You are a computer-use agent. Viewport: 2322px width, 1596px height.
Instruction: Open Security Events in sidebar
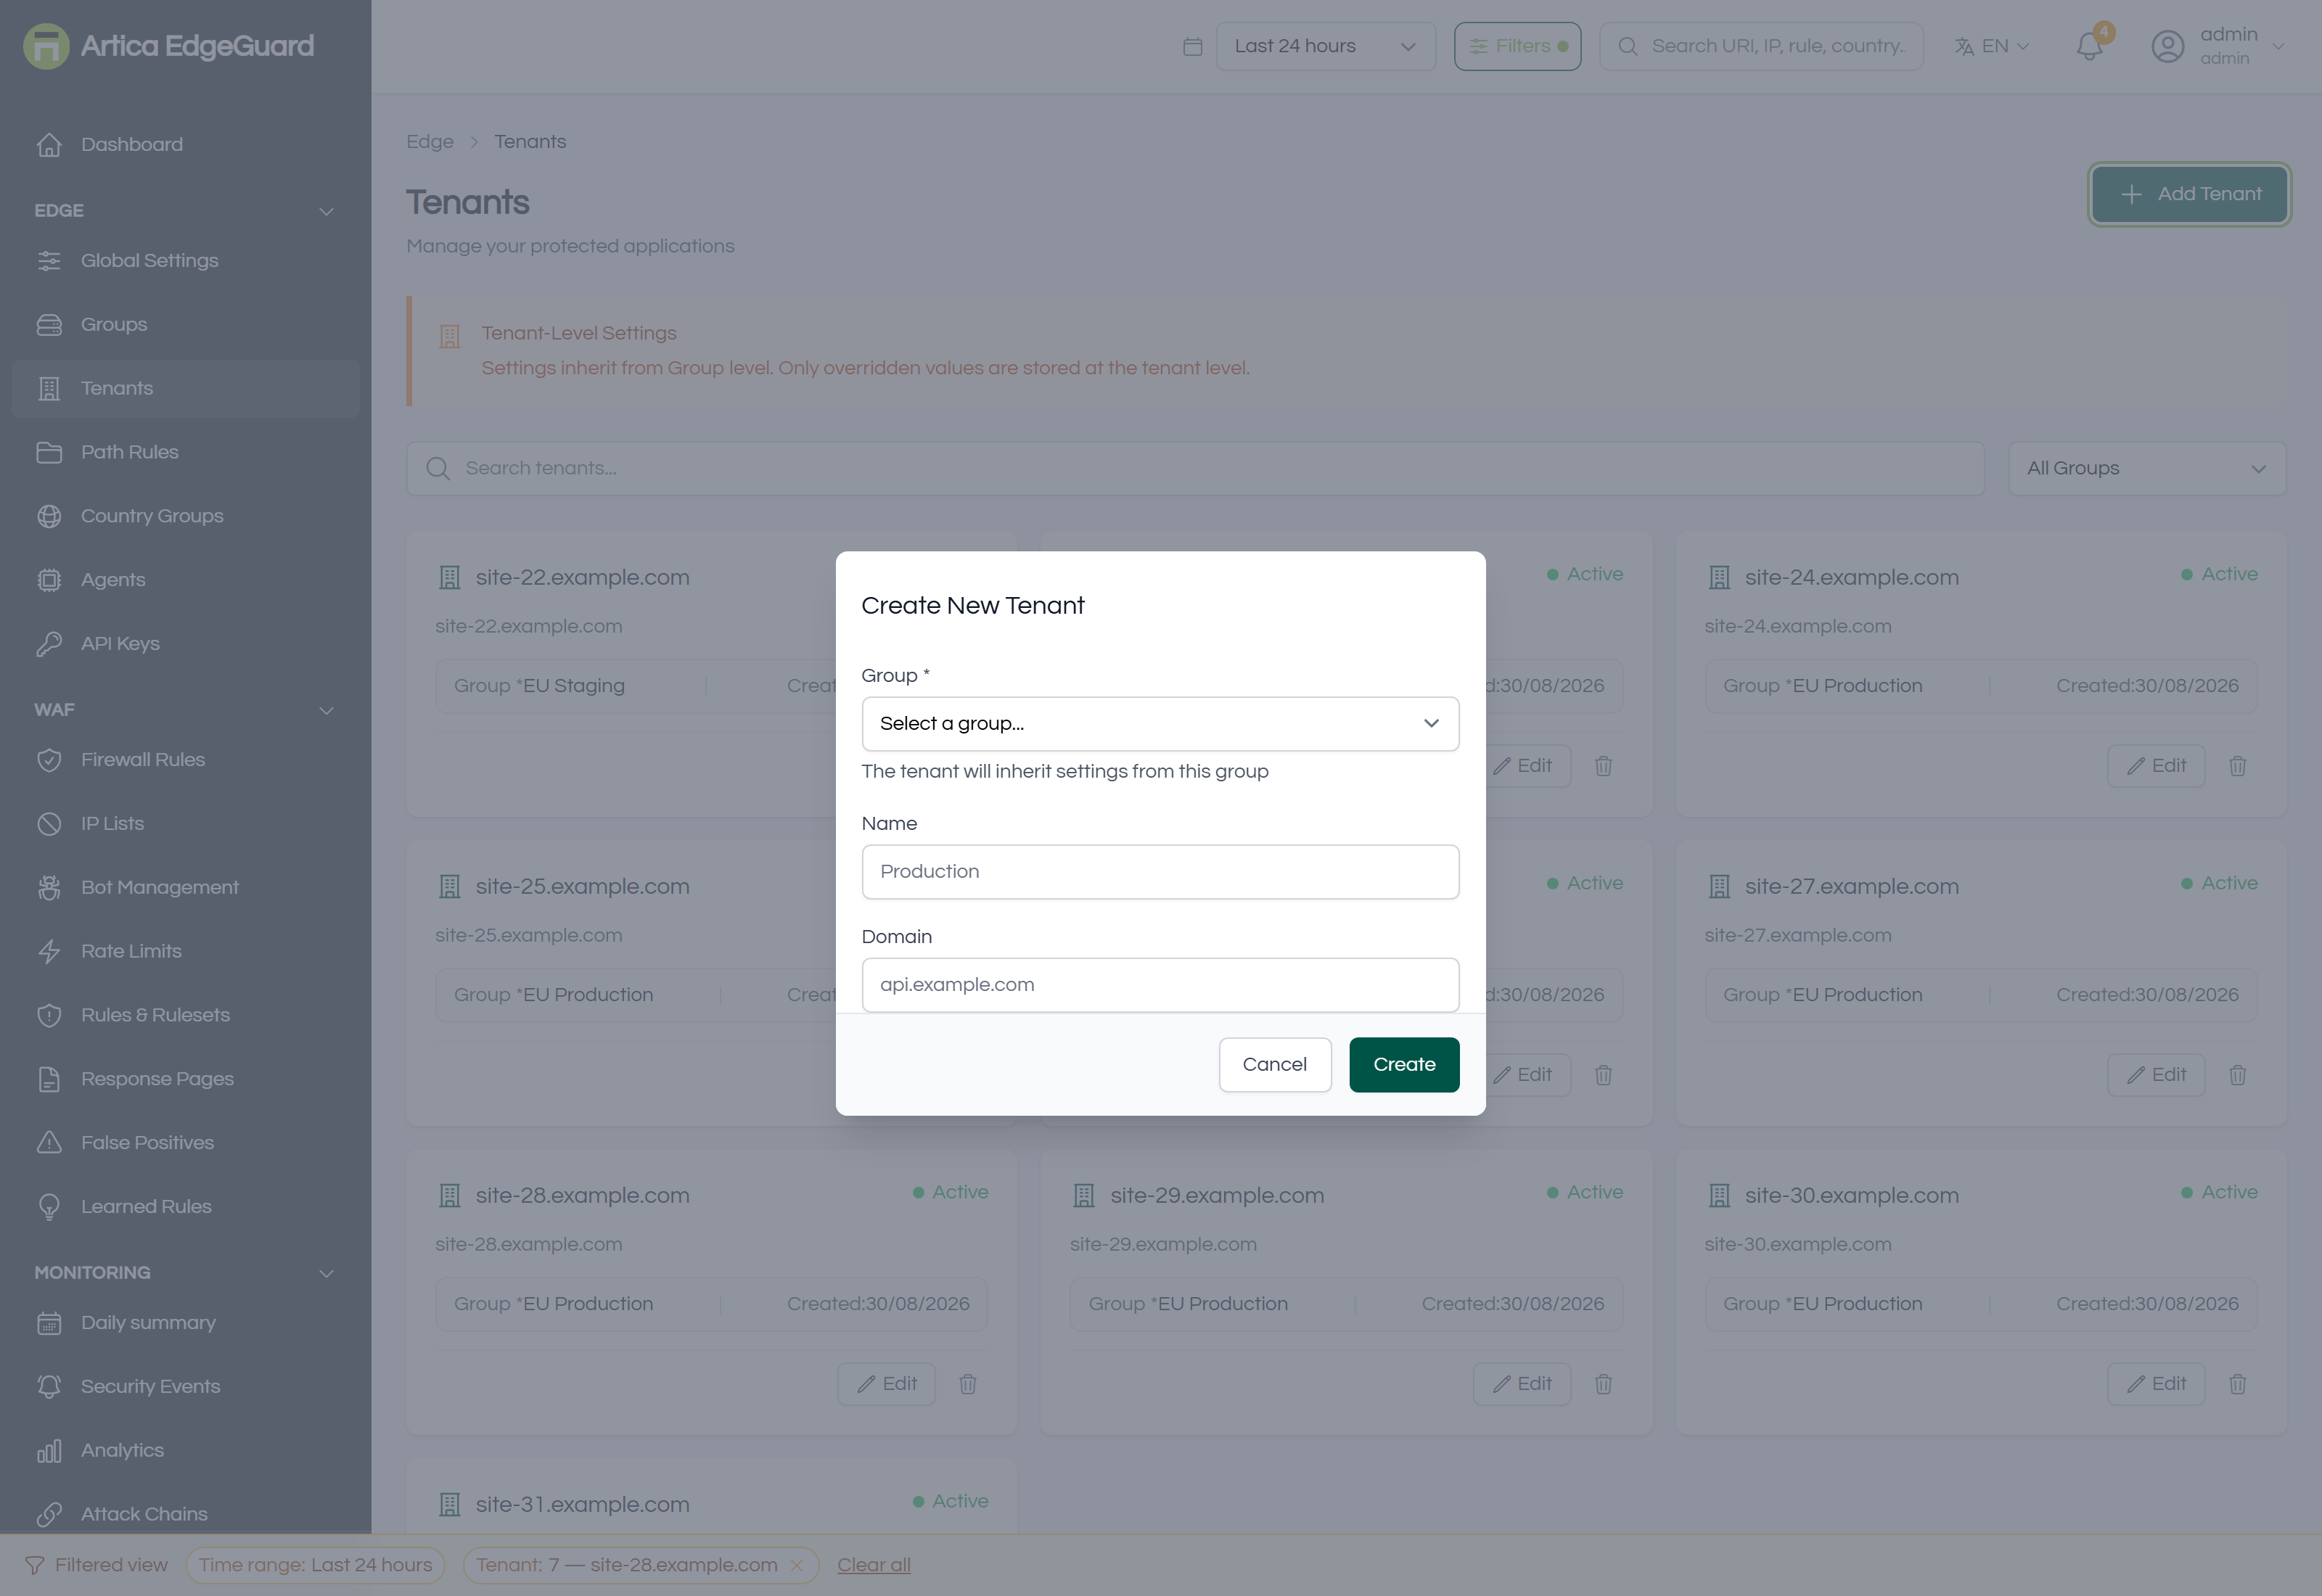coord(185,1387)
